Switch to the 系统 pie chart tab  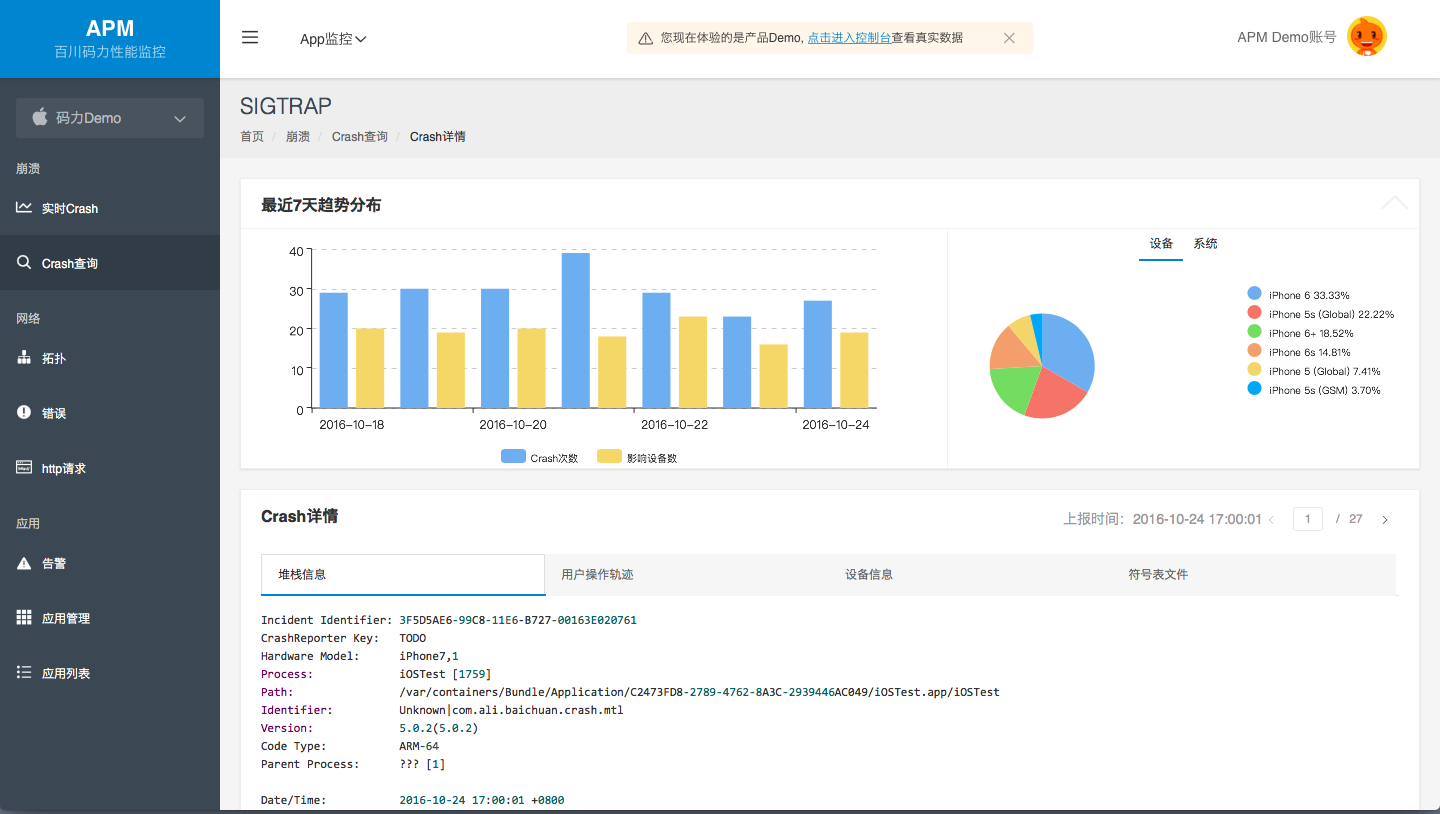click(1205, 244)
